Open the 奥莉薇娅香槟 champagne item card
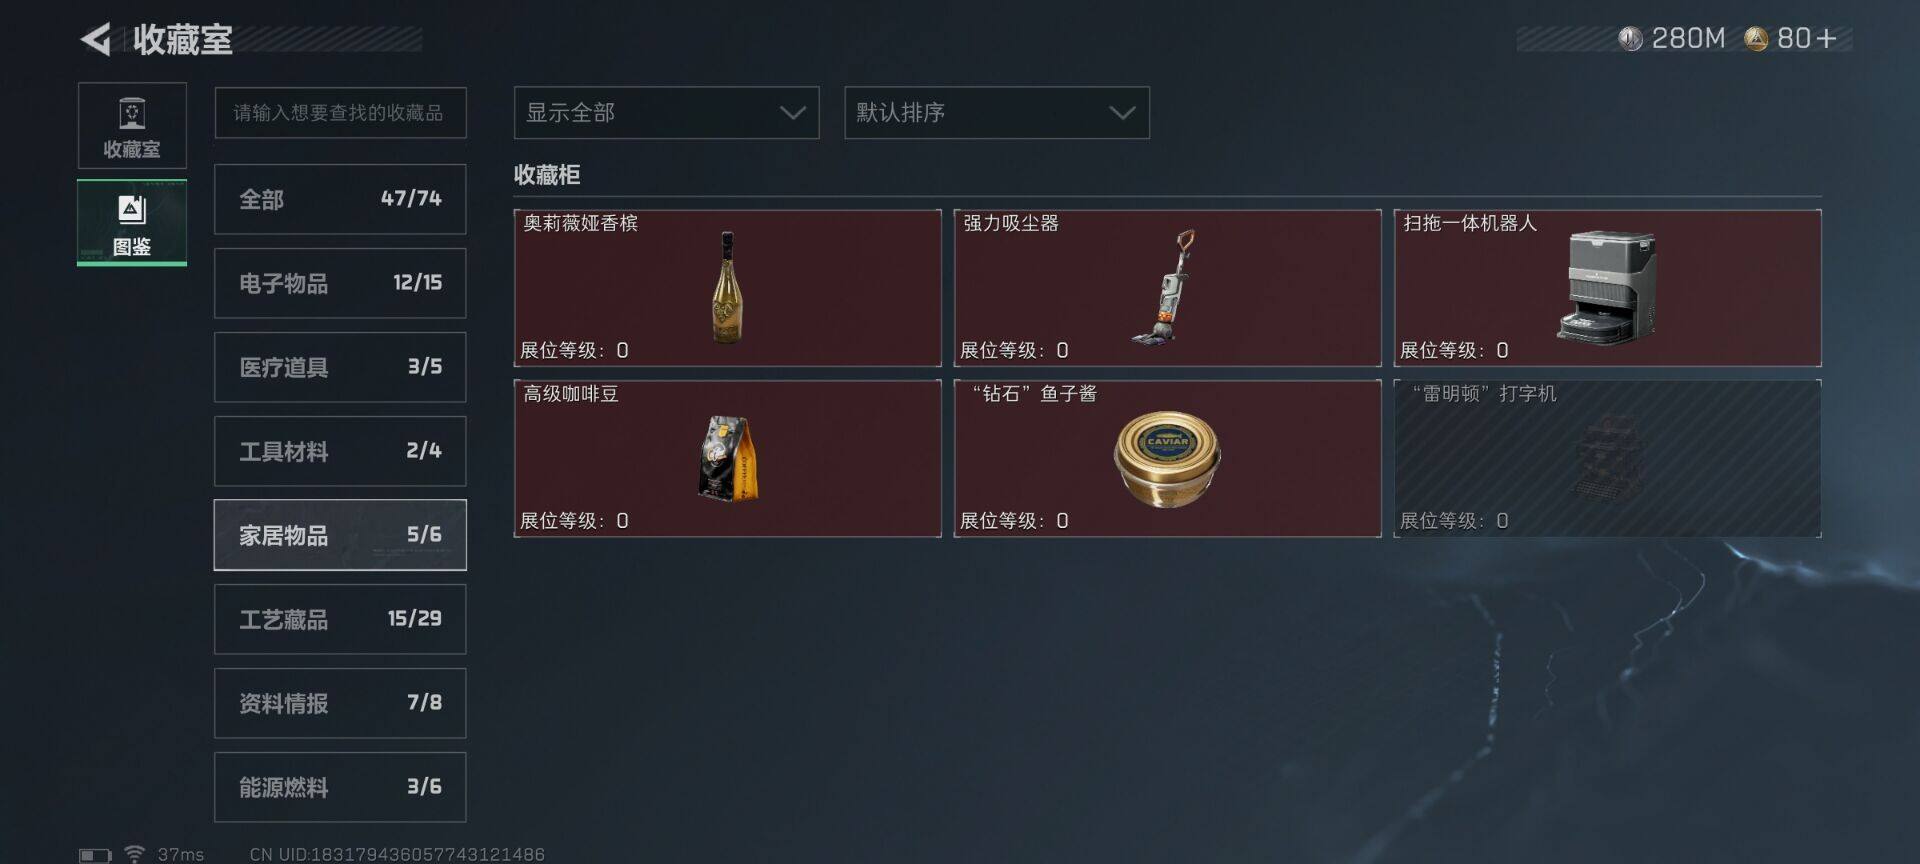 click(727, 288)
